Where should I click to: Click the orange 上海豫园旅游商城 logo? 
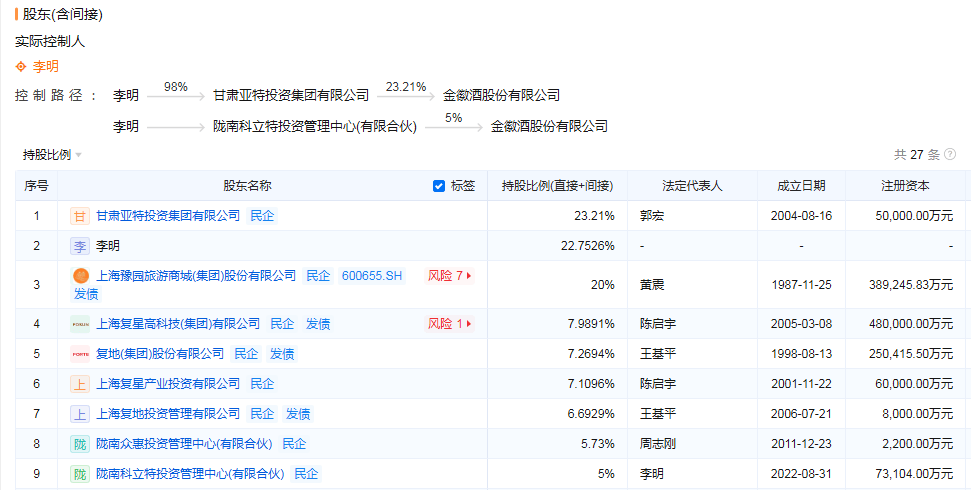[80, 276]
